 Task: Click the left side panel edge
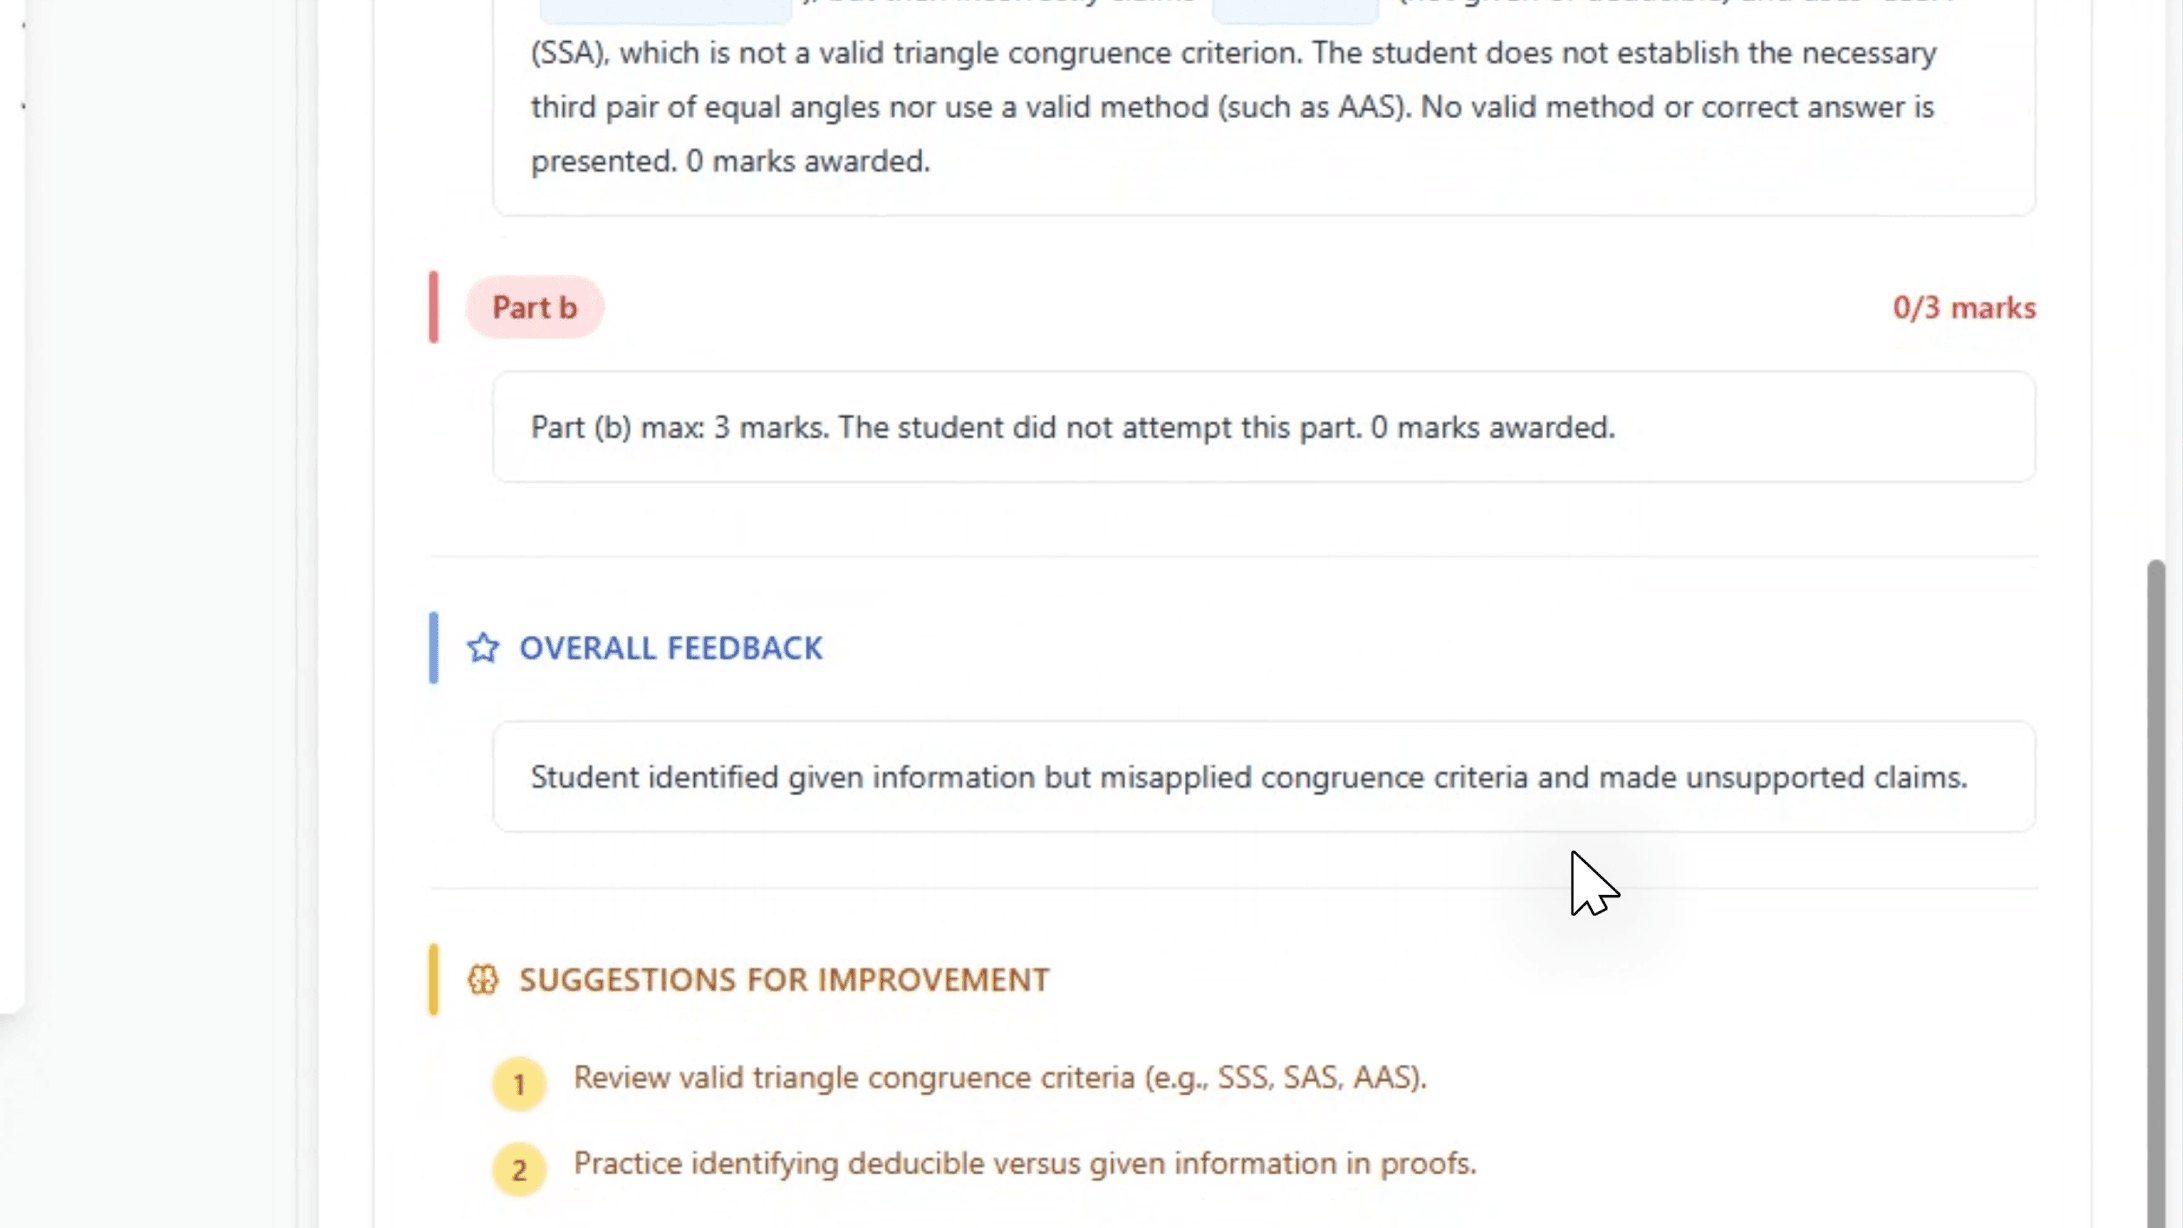(12, 506)
